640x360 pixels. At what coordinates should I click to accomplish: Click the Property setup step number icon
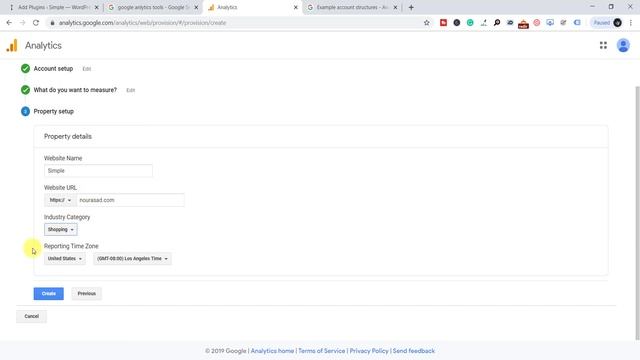25,111
